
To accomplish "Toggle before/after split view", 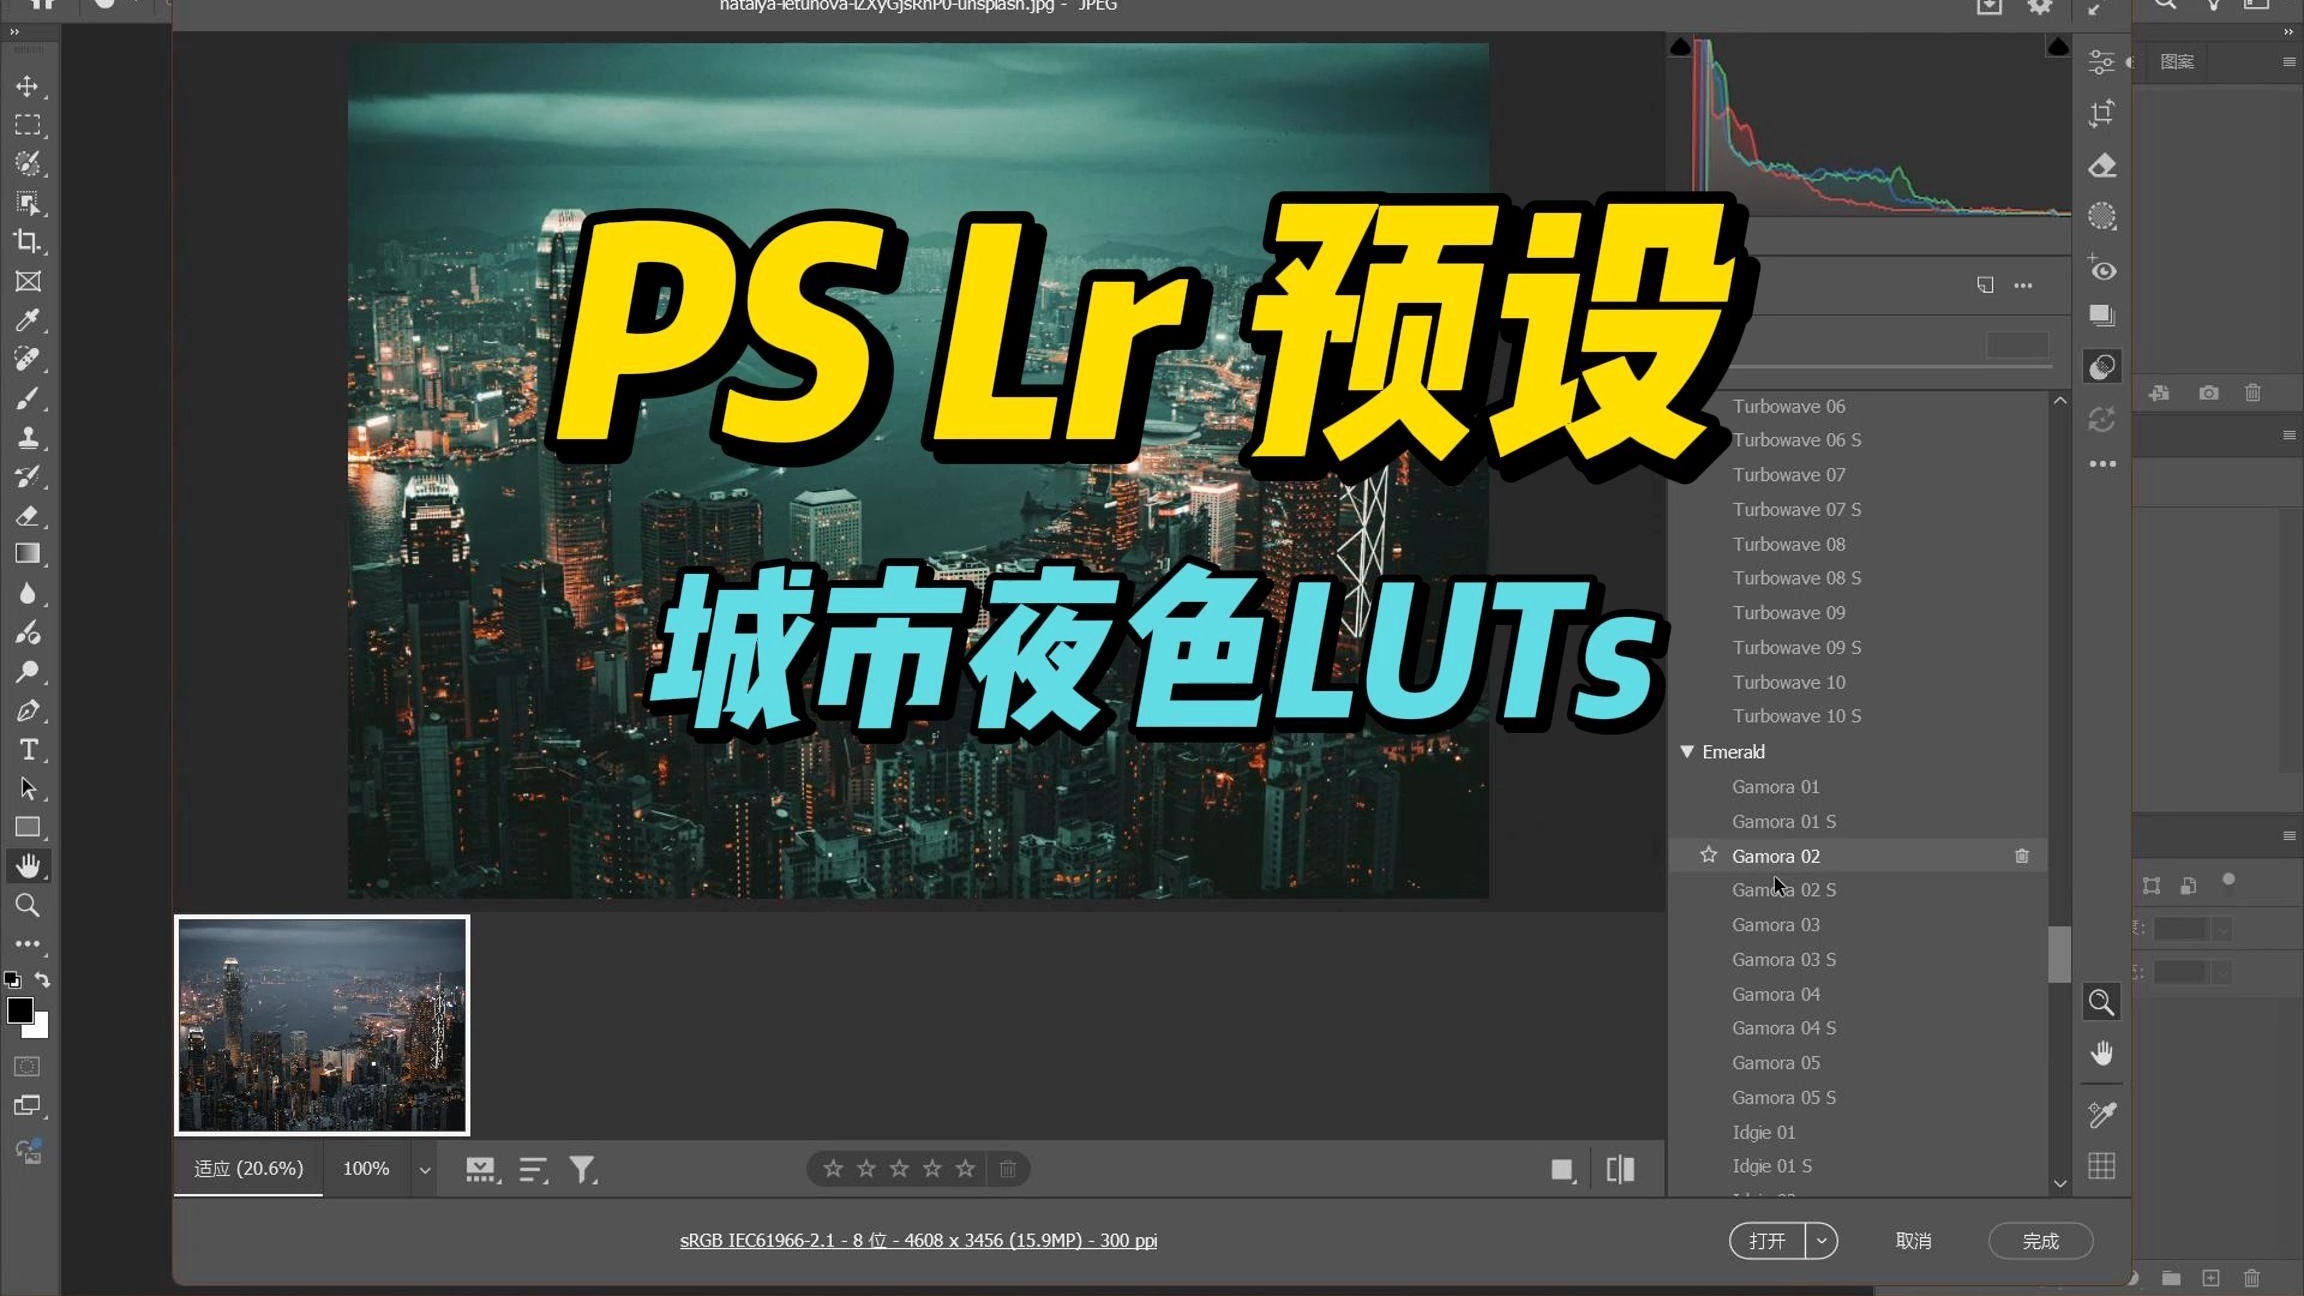I will point(1620,1169).
